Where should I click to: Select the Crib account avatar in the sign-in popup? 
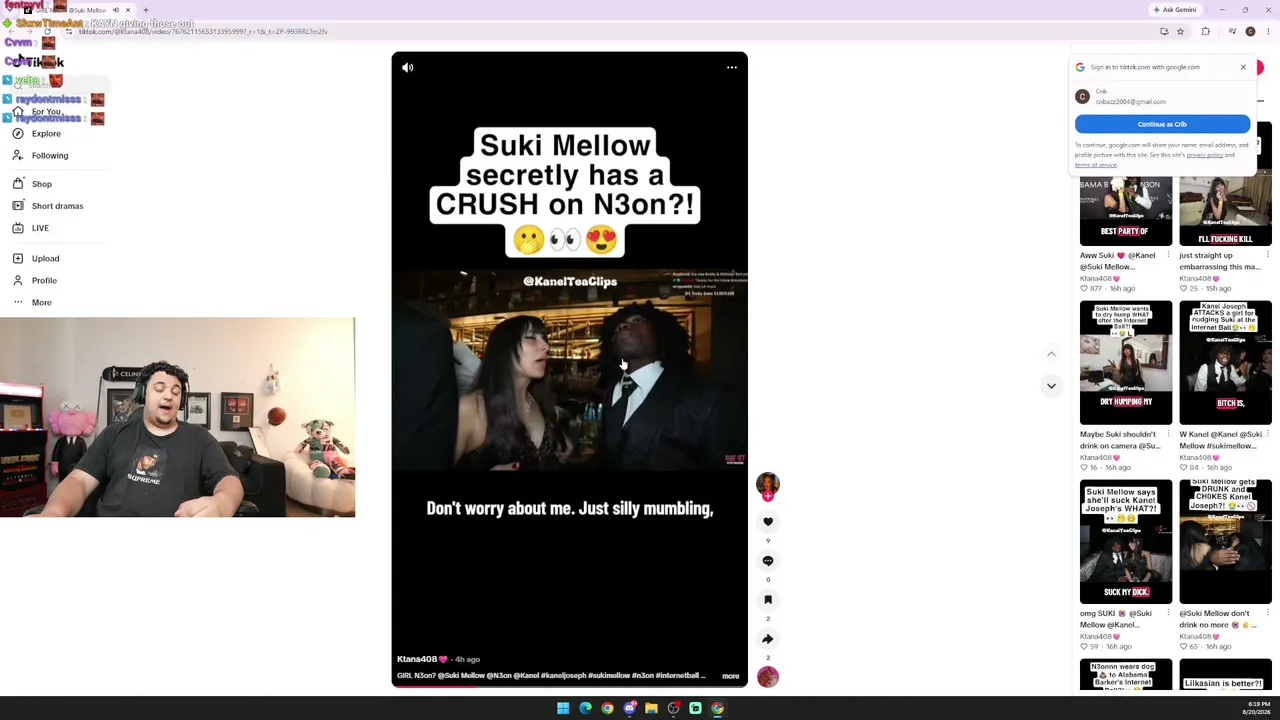[x=1082, y=97]
